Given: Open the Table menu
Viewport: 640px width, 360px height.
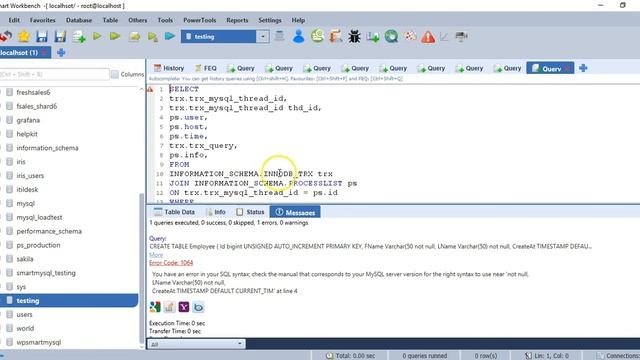Looking at the screenshot, I should pos(110,20).
